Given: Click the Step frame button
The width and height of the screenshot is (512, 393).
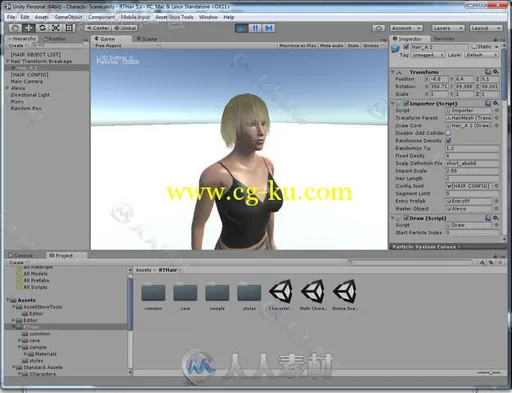Looking at the screenshot, I should point(269,28).
